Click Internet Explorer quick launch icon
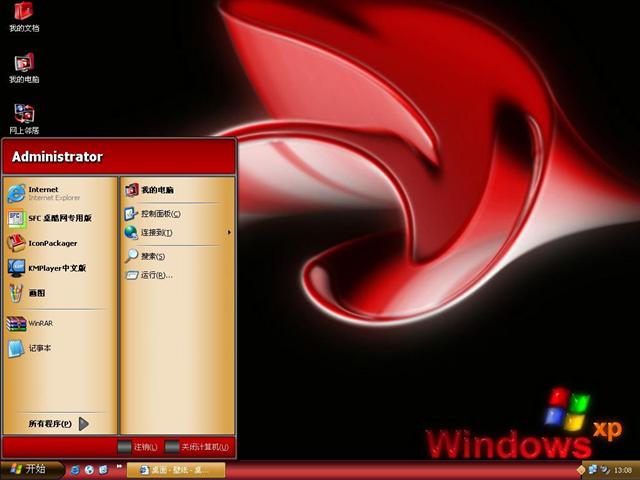The height and width of the screenshot is (480, 640). 75,470
